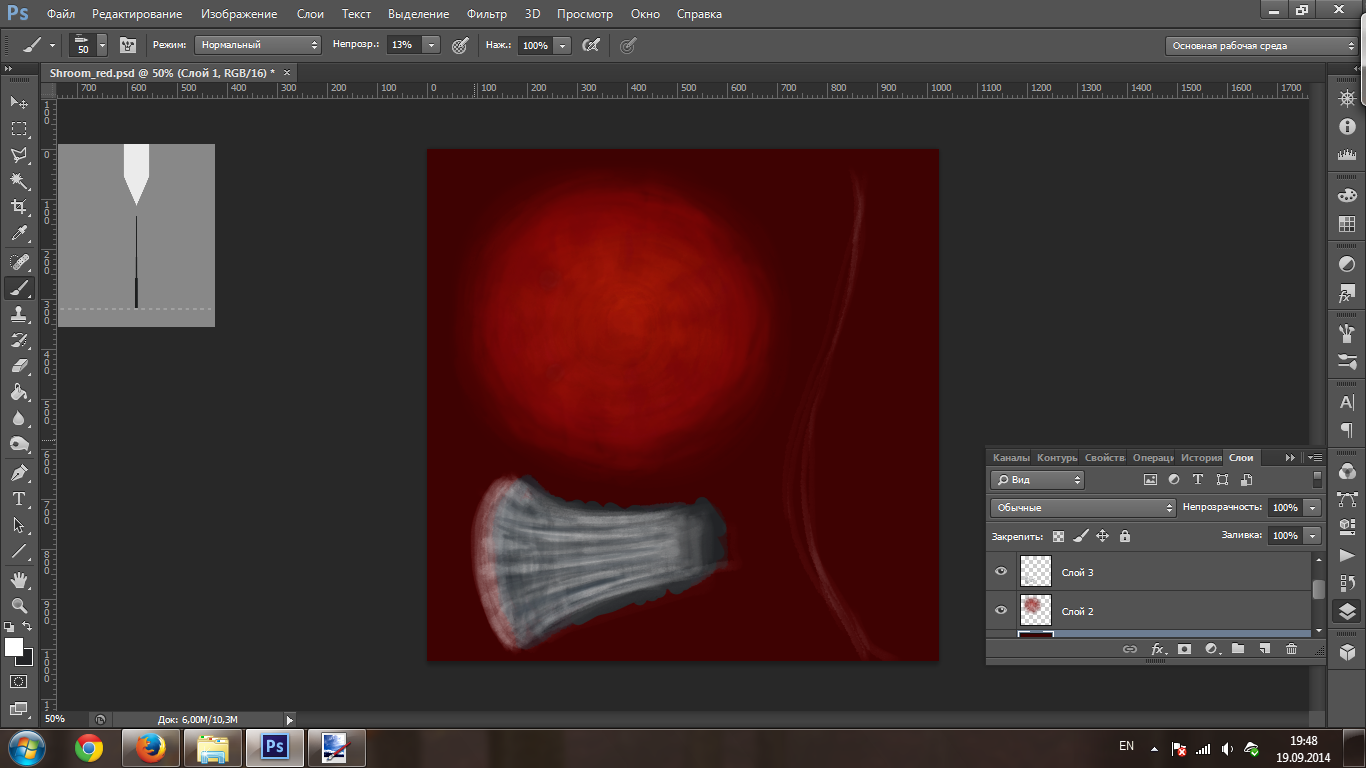The height and width of the screenshot is (768, 1366).
Task: Select the Eyedropper tool
Action: pyautogui.click(x=18, y=234)
